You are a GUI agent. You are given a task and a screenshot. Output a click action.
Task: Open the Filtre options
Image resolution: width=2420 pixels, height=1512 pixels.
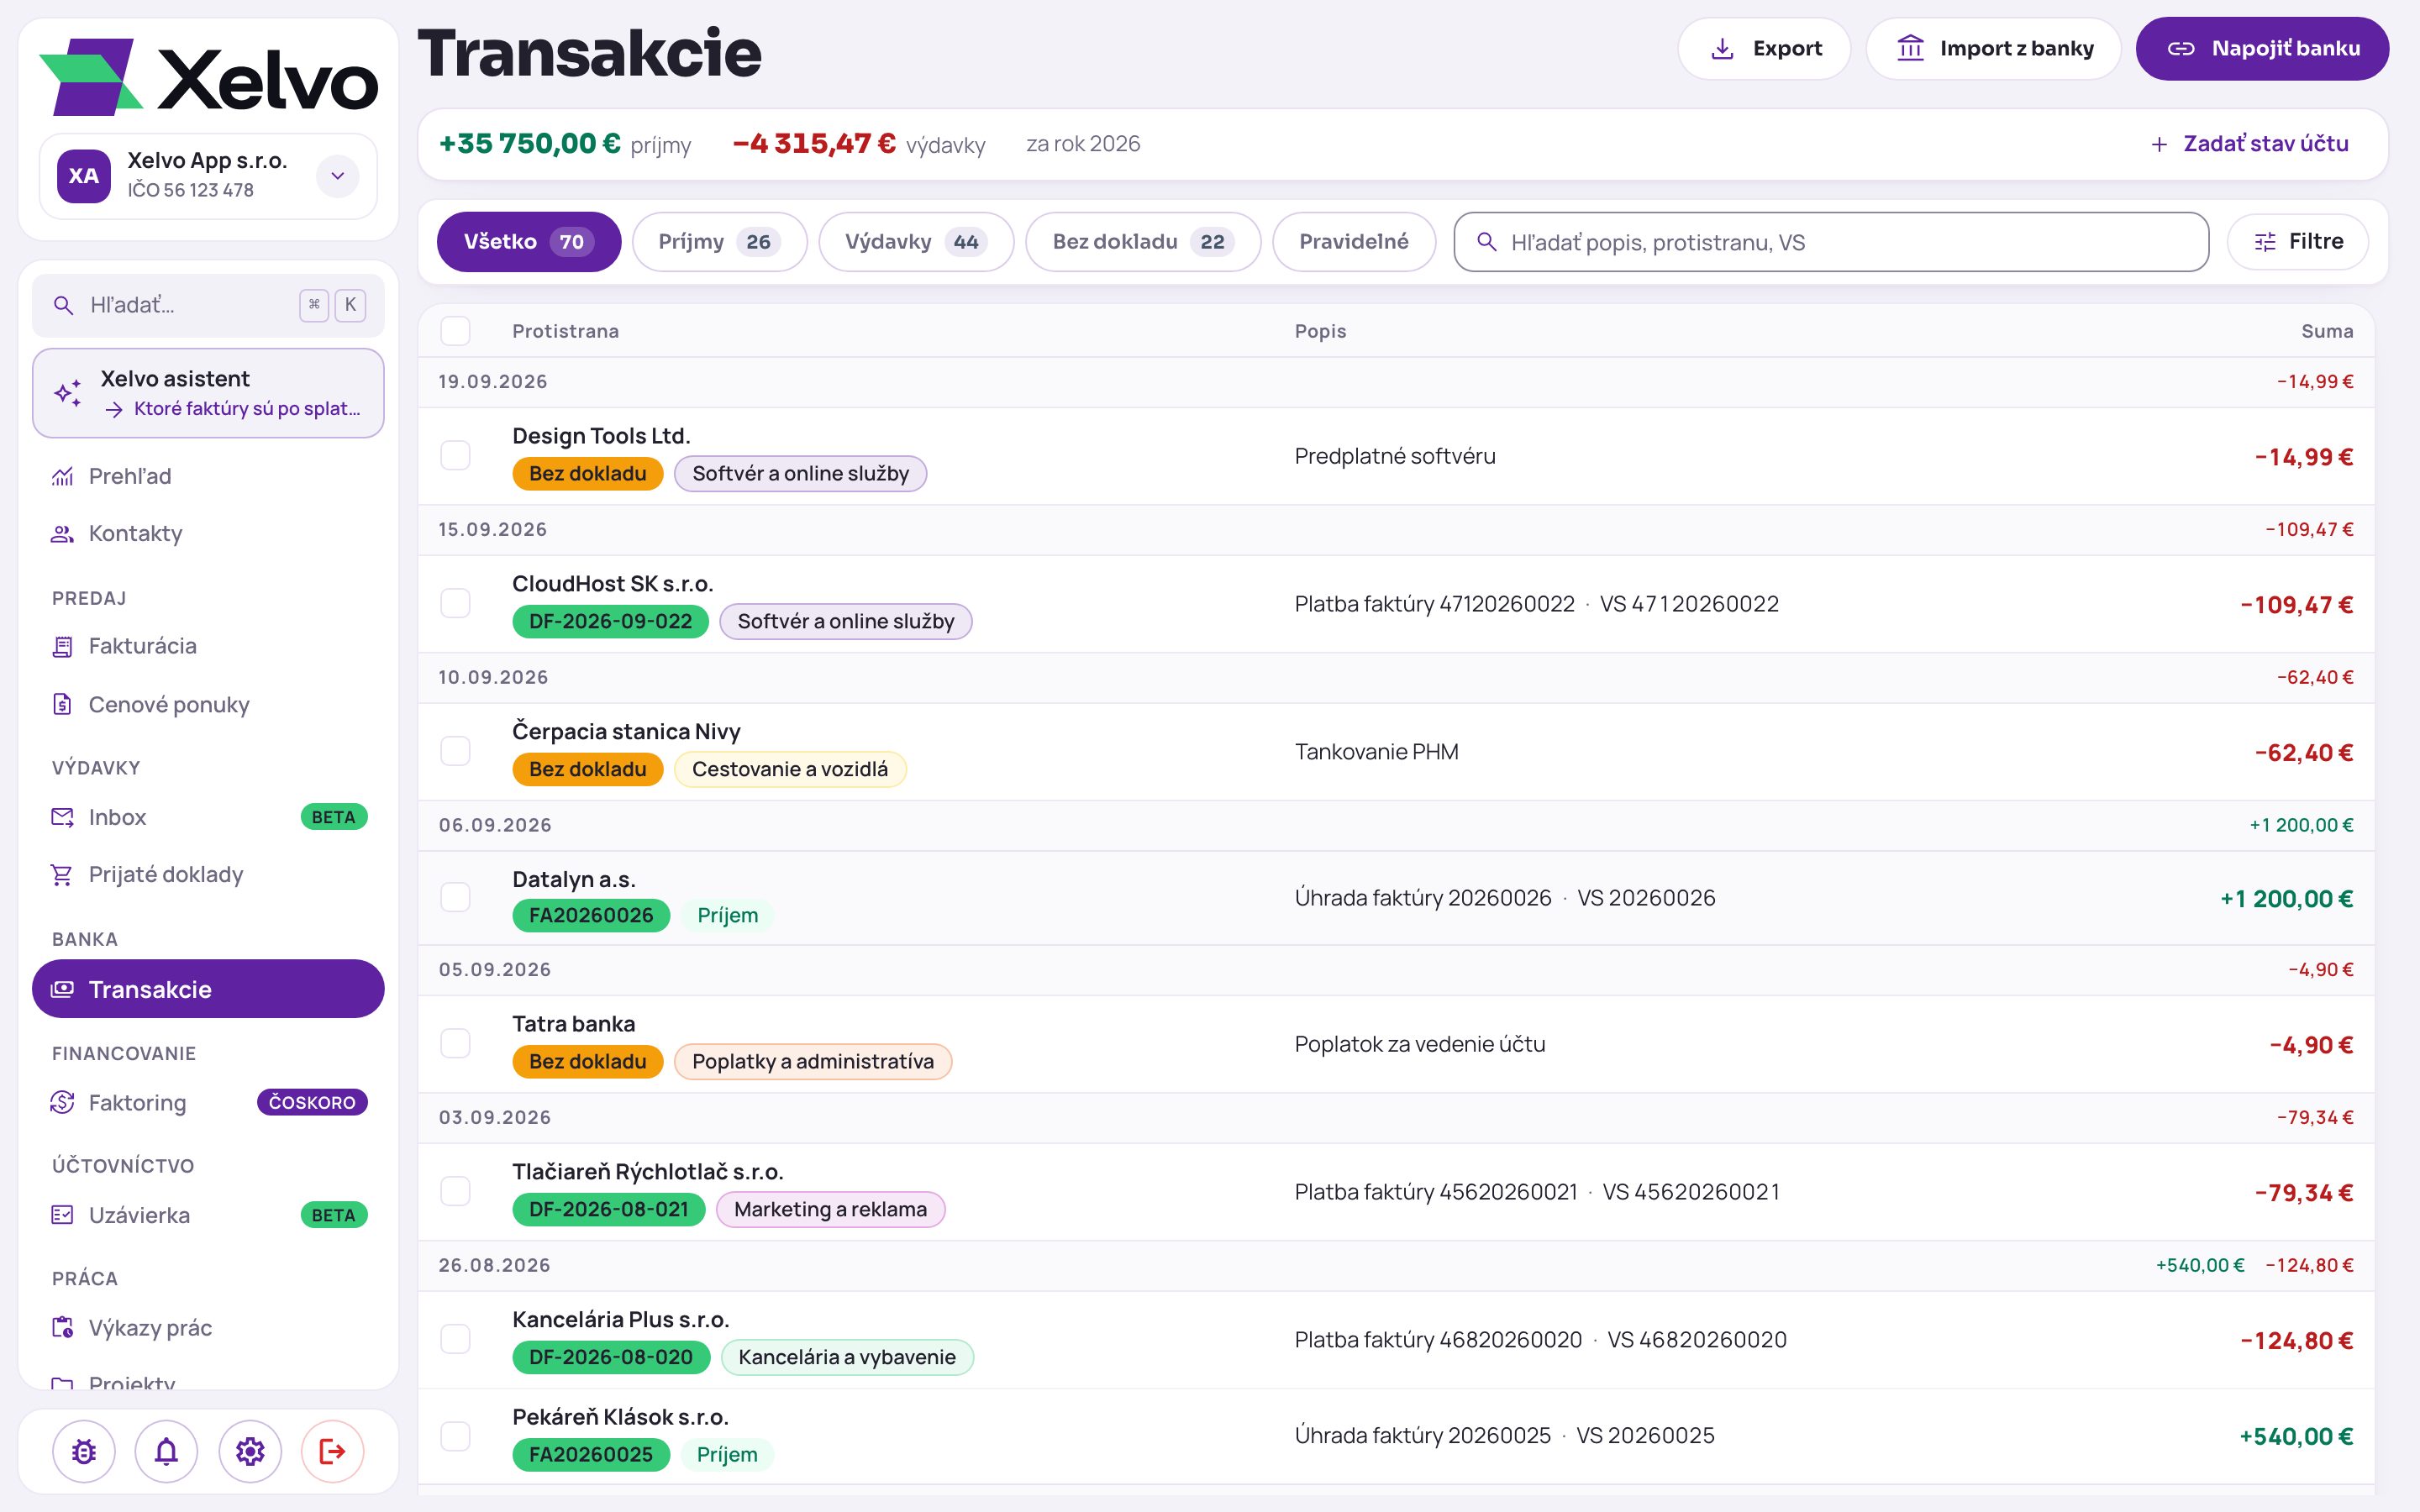click(2298, 242)
